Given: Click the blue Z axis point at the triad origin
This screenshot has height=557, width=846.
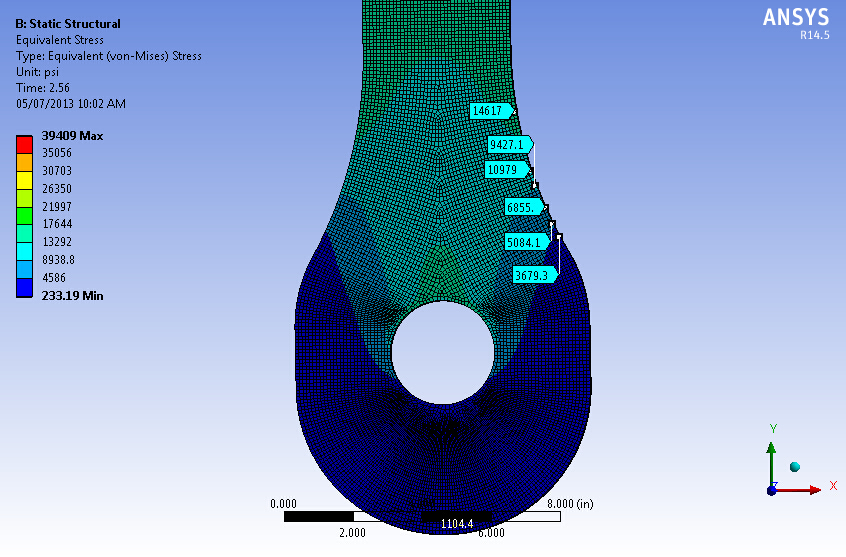Looking at the screenshot, I should click(771, 489).
